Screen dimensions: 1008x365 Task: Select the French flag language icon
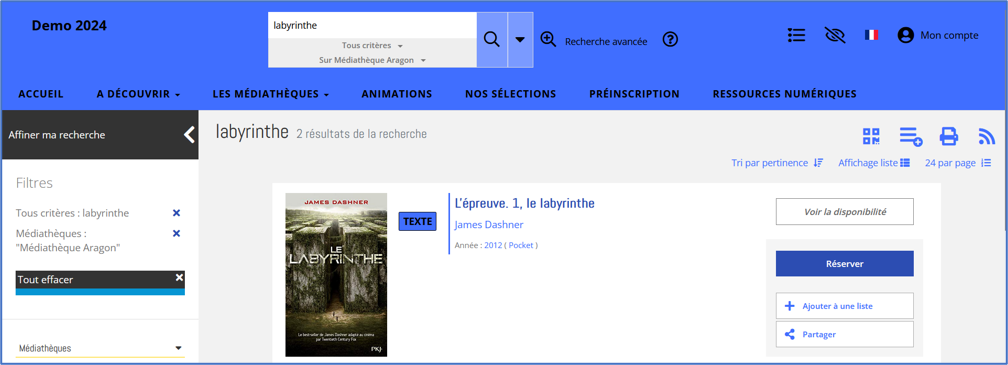point(871,35)
